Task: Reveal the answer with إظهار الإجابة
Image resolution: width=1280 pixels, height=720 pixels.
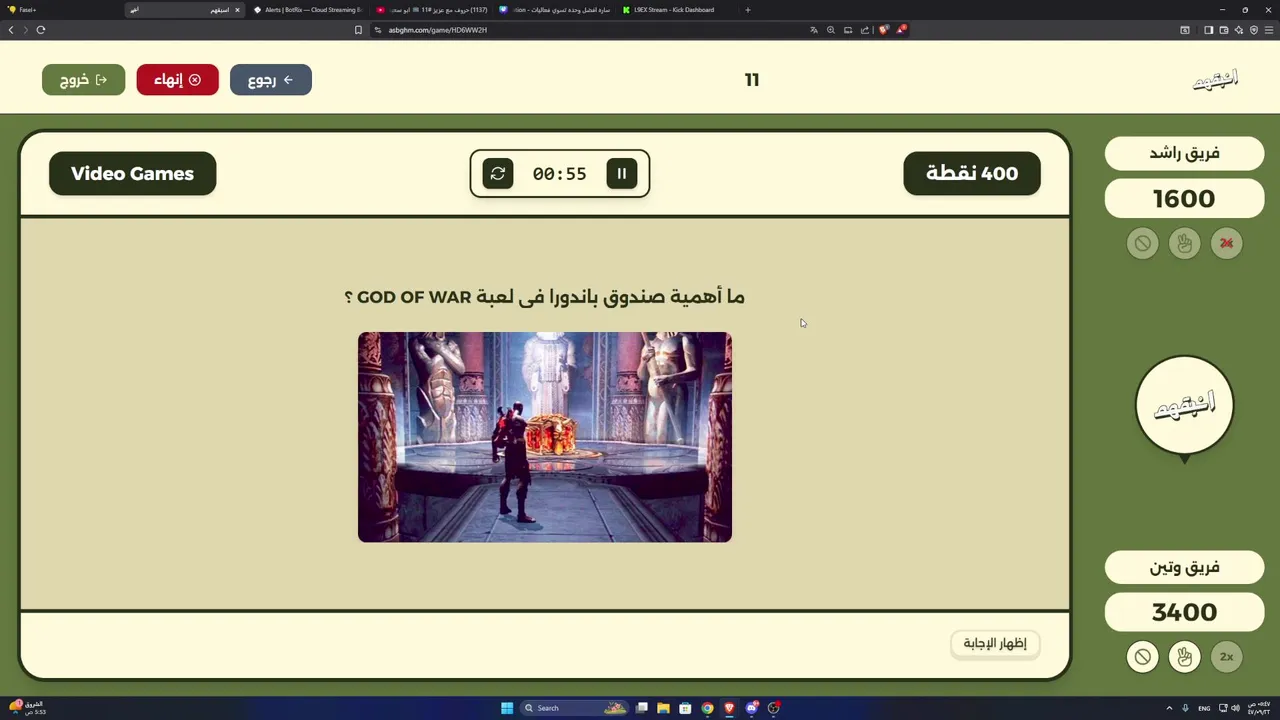Action: (x=995, y=643)
